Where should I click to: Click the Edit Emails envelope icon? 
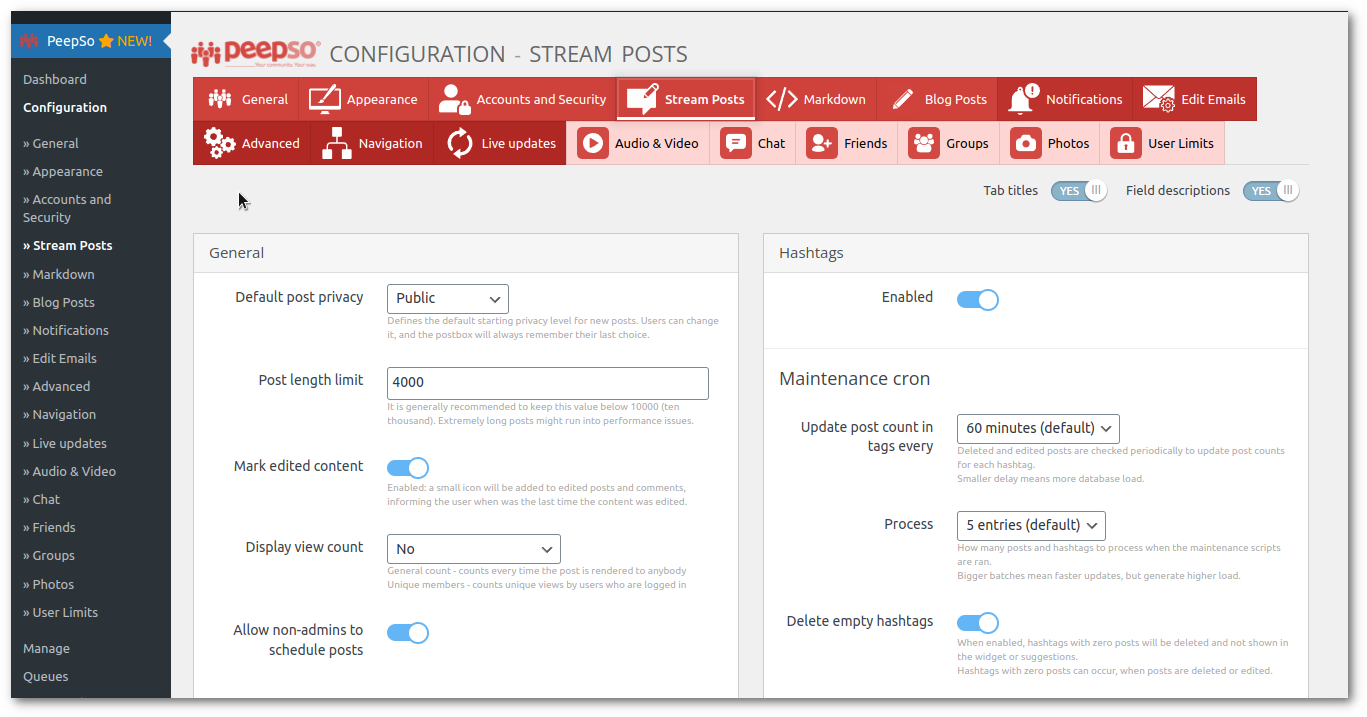click(x=1158, y=99)
